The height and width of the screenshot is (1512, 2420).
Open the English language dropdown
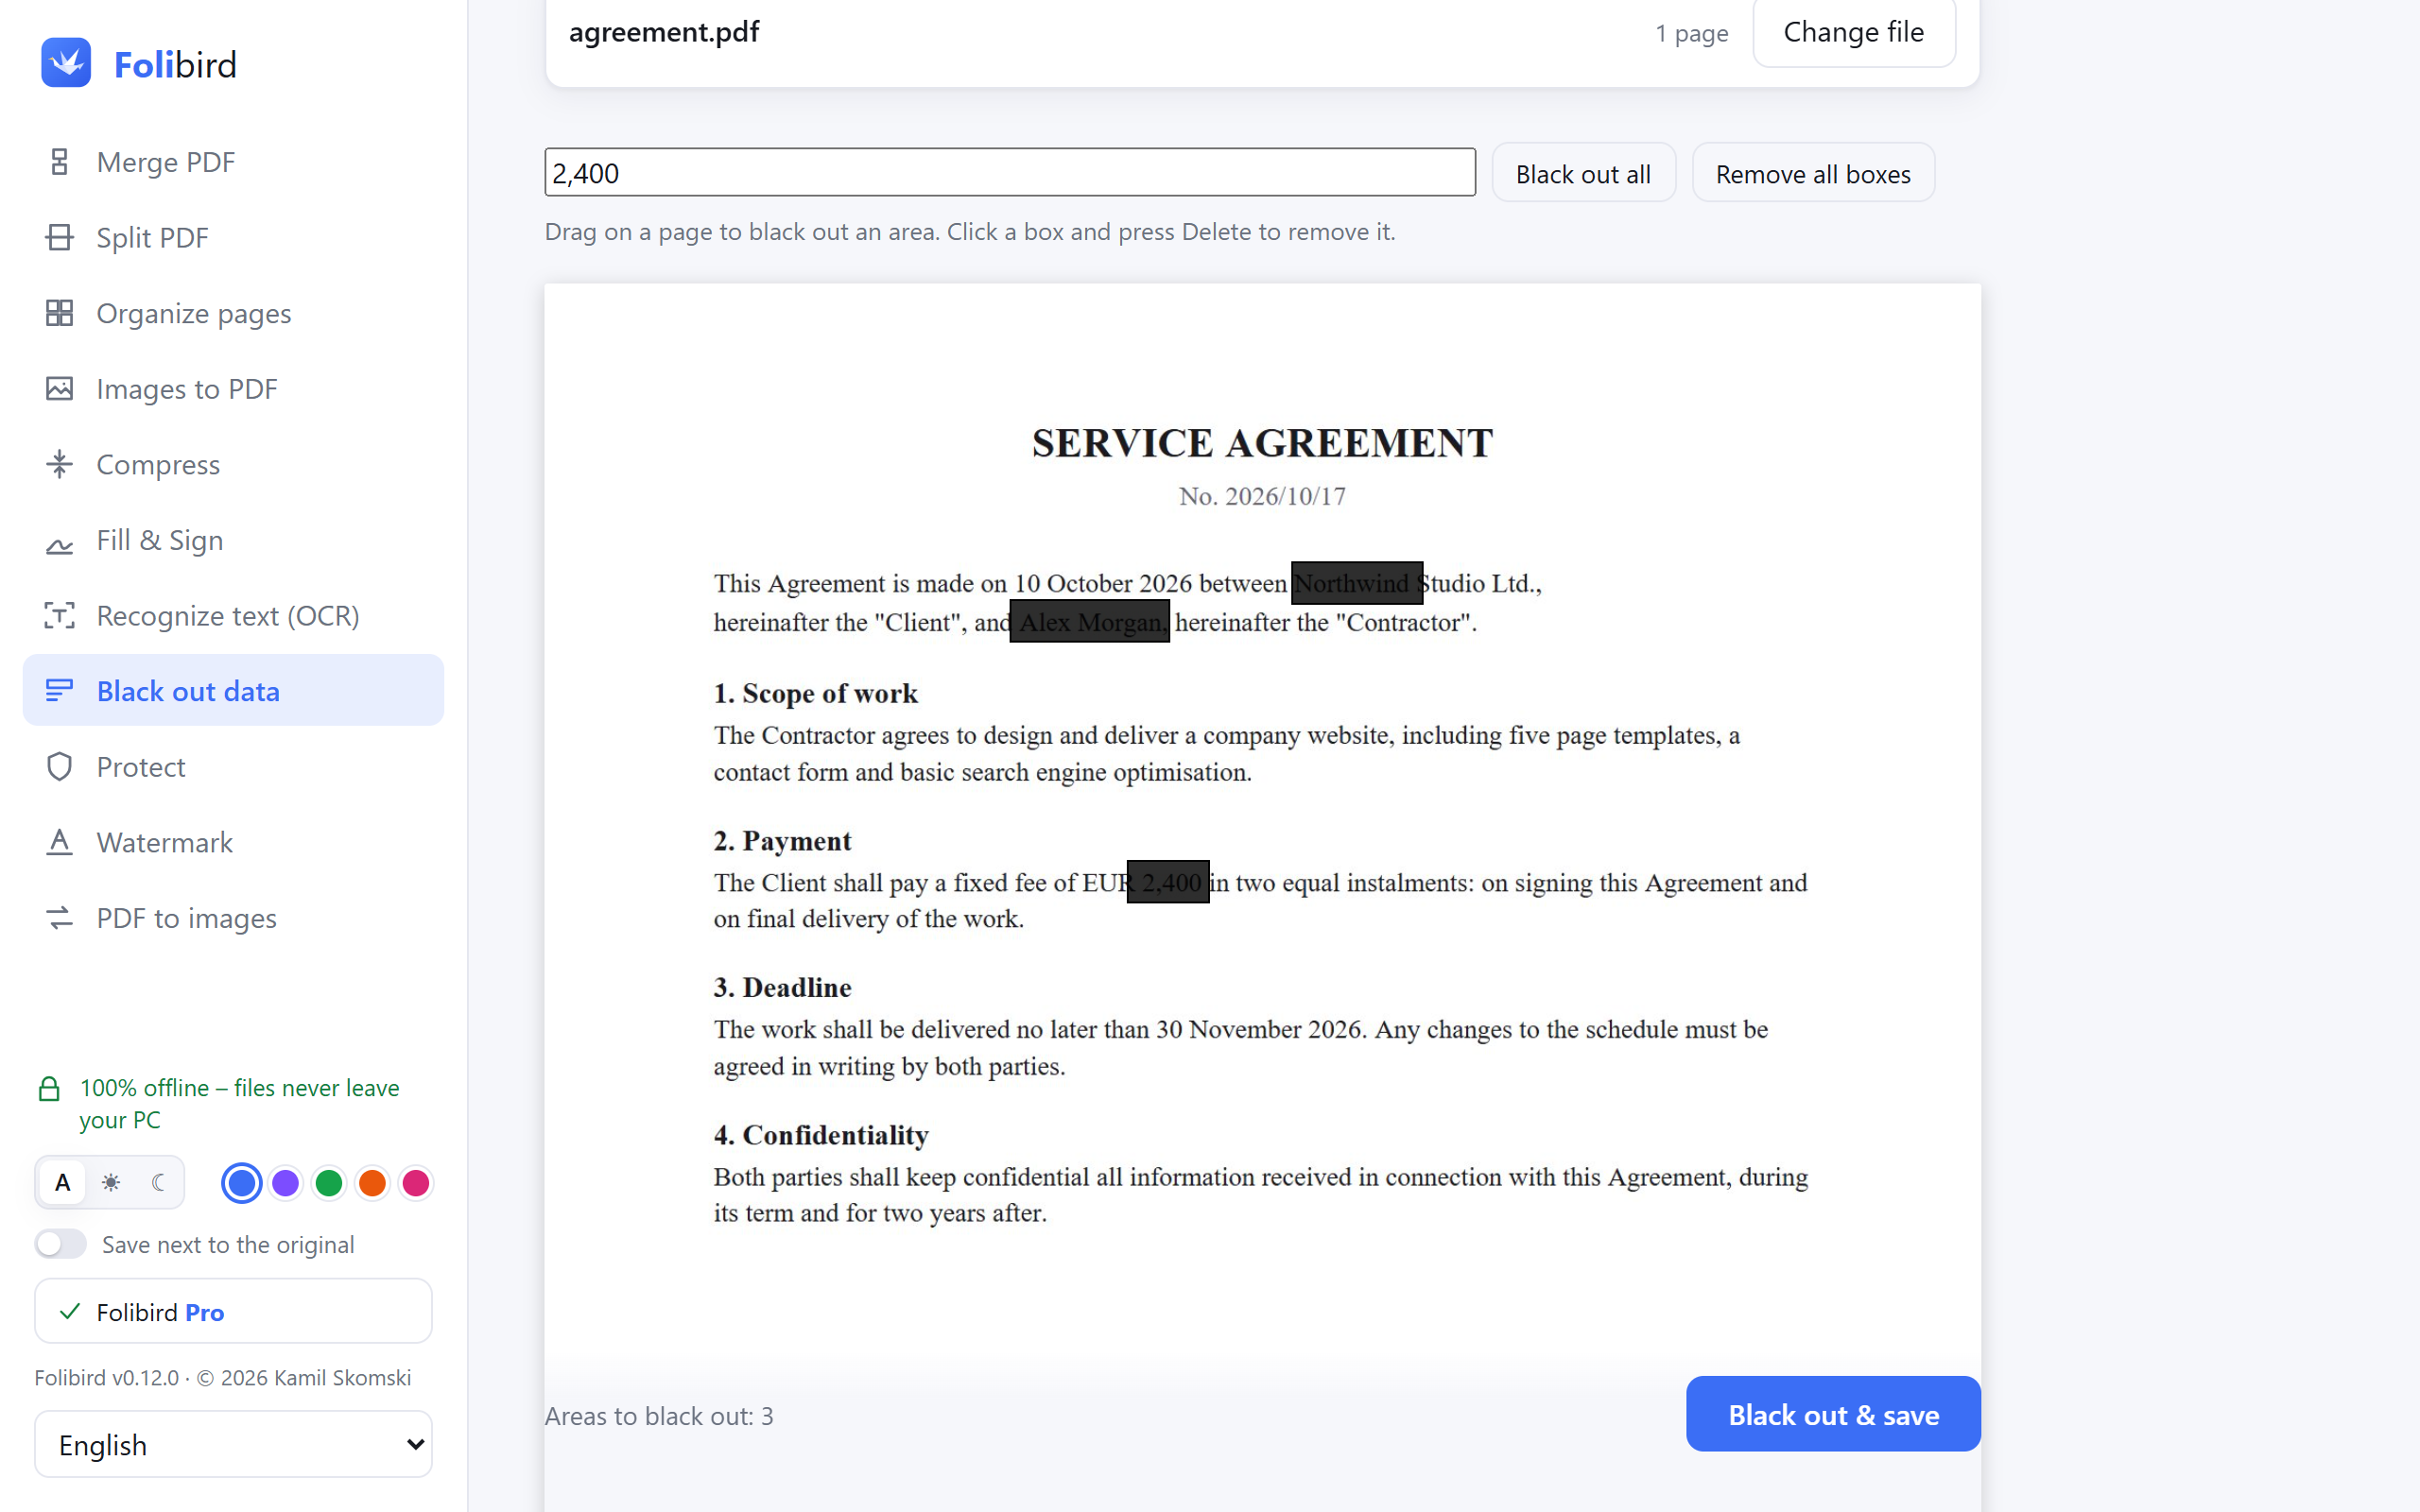click(x=233, y=1444)
